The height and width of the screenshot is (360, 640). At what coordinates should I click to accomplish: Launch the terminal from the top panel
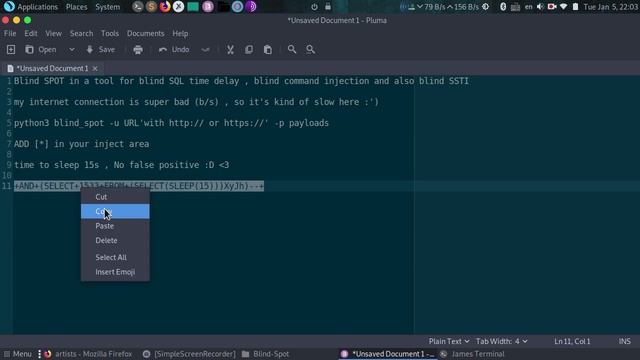(x=138, y=7)
